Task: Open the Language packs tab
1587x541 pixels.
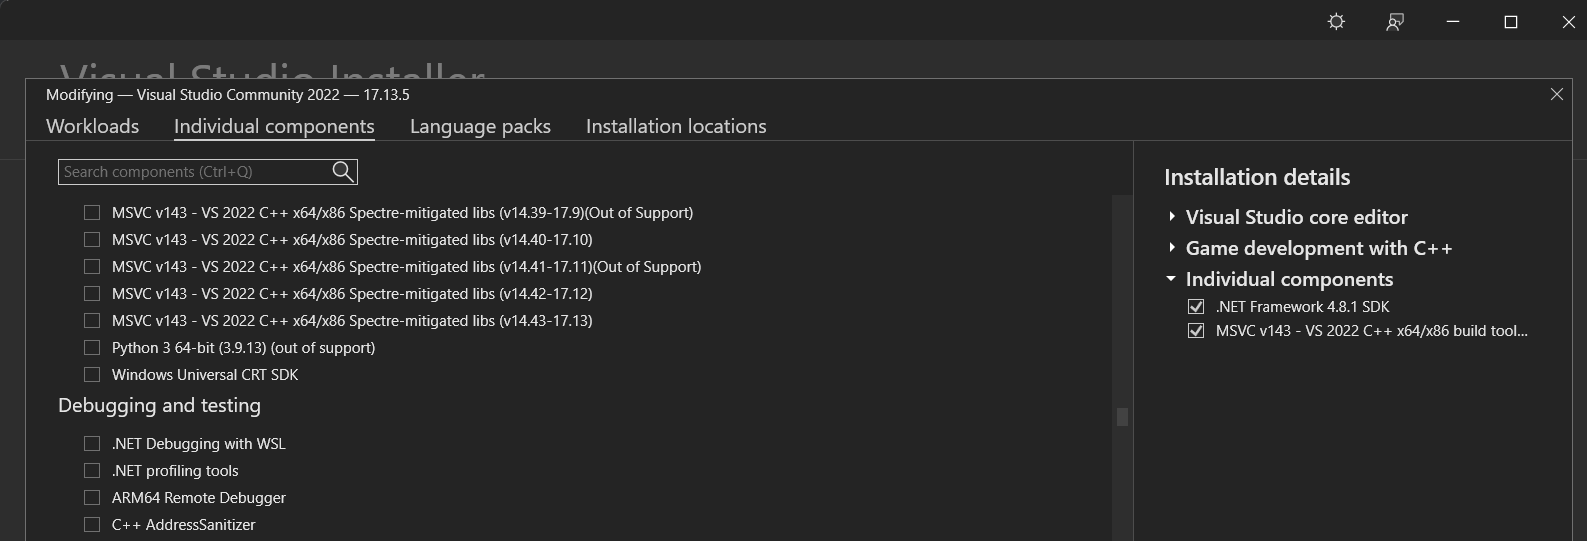Action: click(x=480, y=126)
